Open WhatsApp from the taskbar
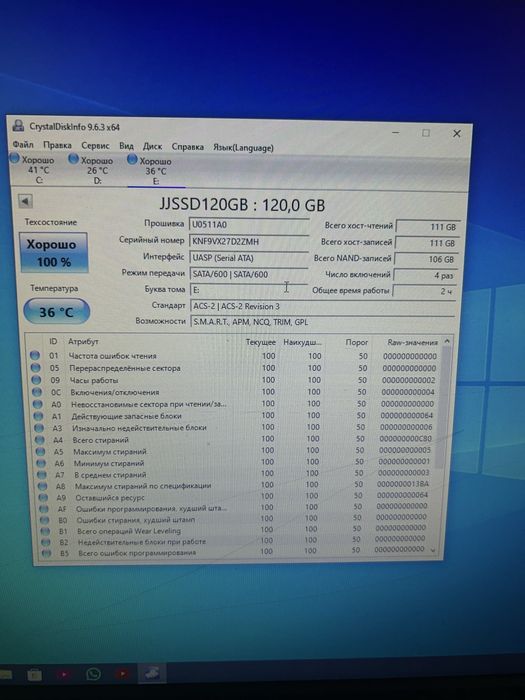Screen dimensions: 525x700 [93, 674]
